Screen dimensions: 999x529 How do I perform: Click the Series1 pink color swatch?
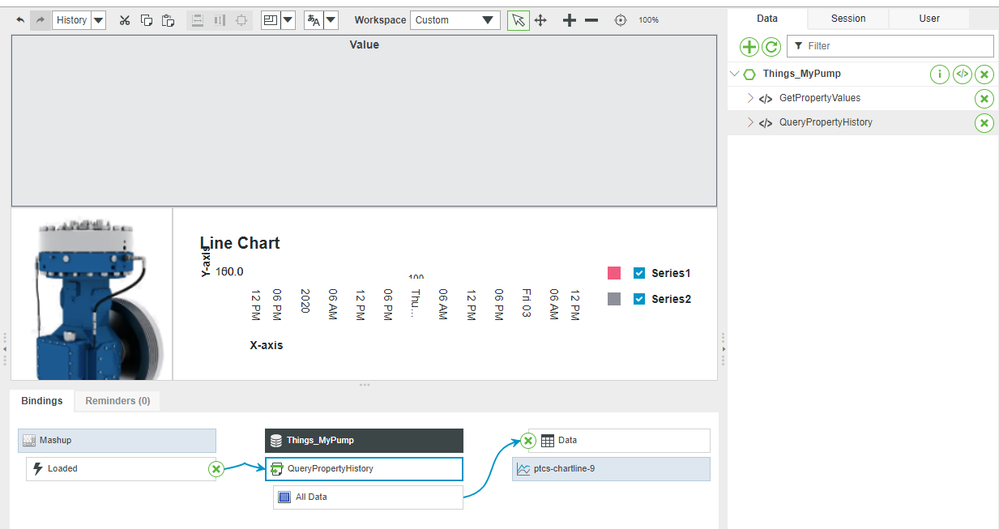614,273
